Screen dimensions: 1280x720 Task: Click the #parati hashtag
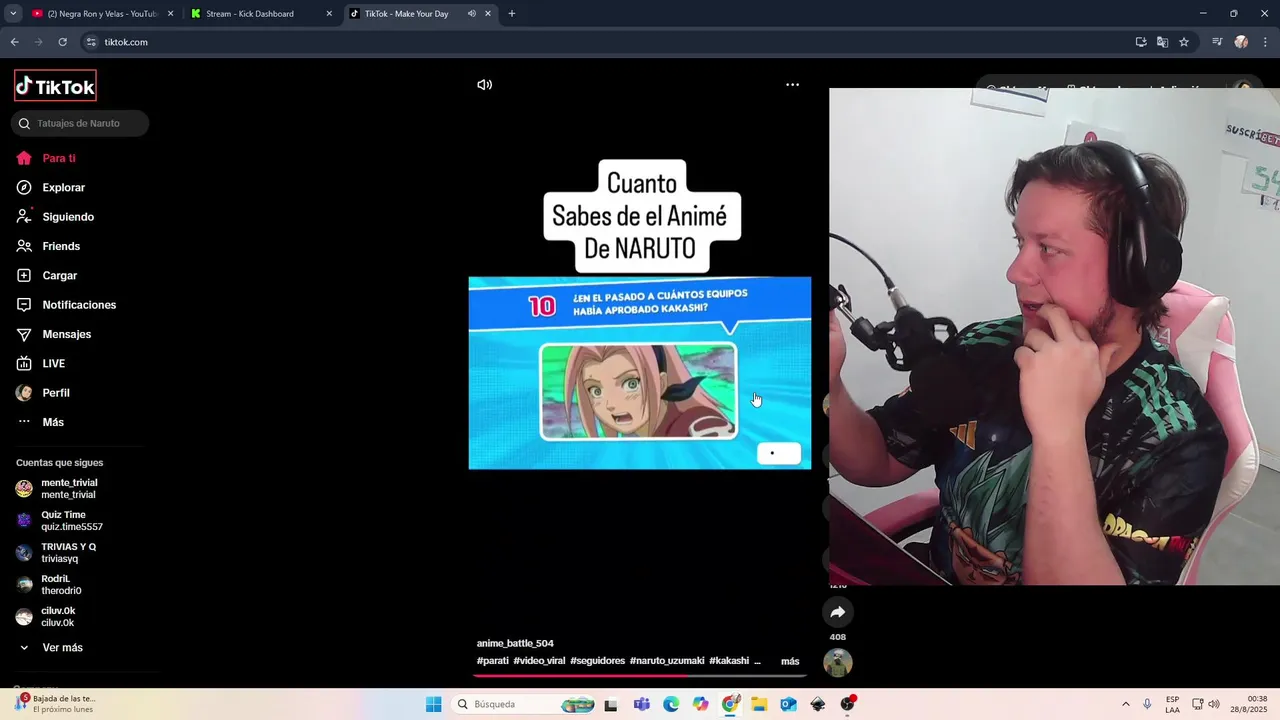(493, 661)
